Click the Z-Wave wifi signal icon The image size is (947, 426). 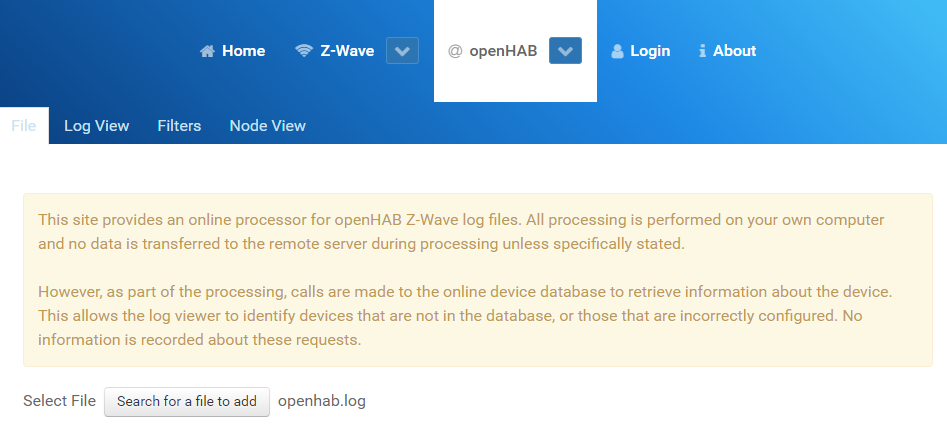click(305, 51)
